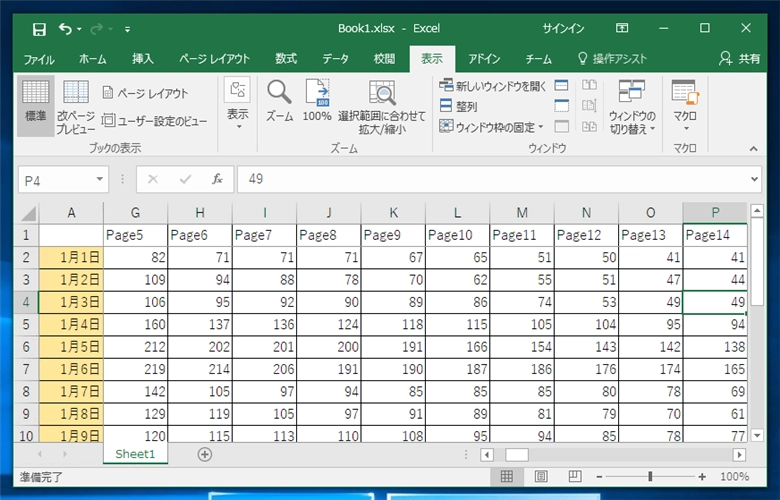Switch to the 校閲 tab

[384, 59]
